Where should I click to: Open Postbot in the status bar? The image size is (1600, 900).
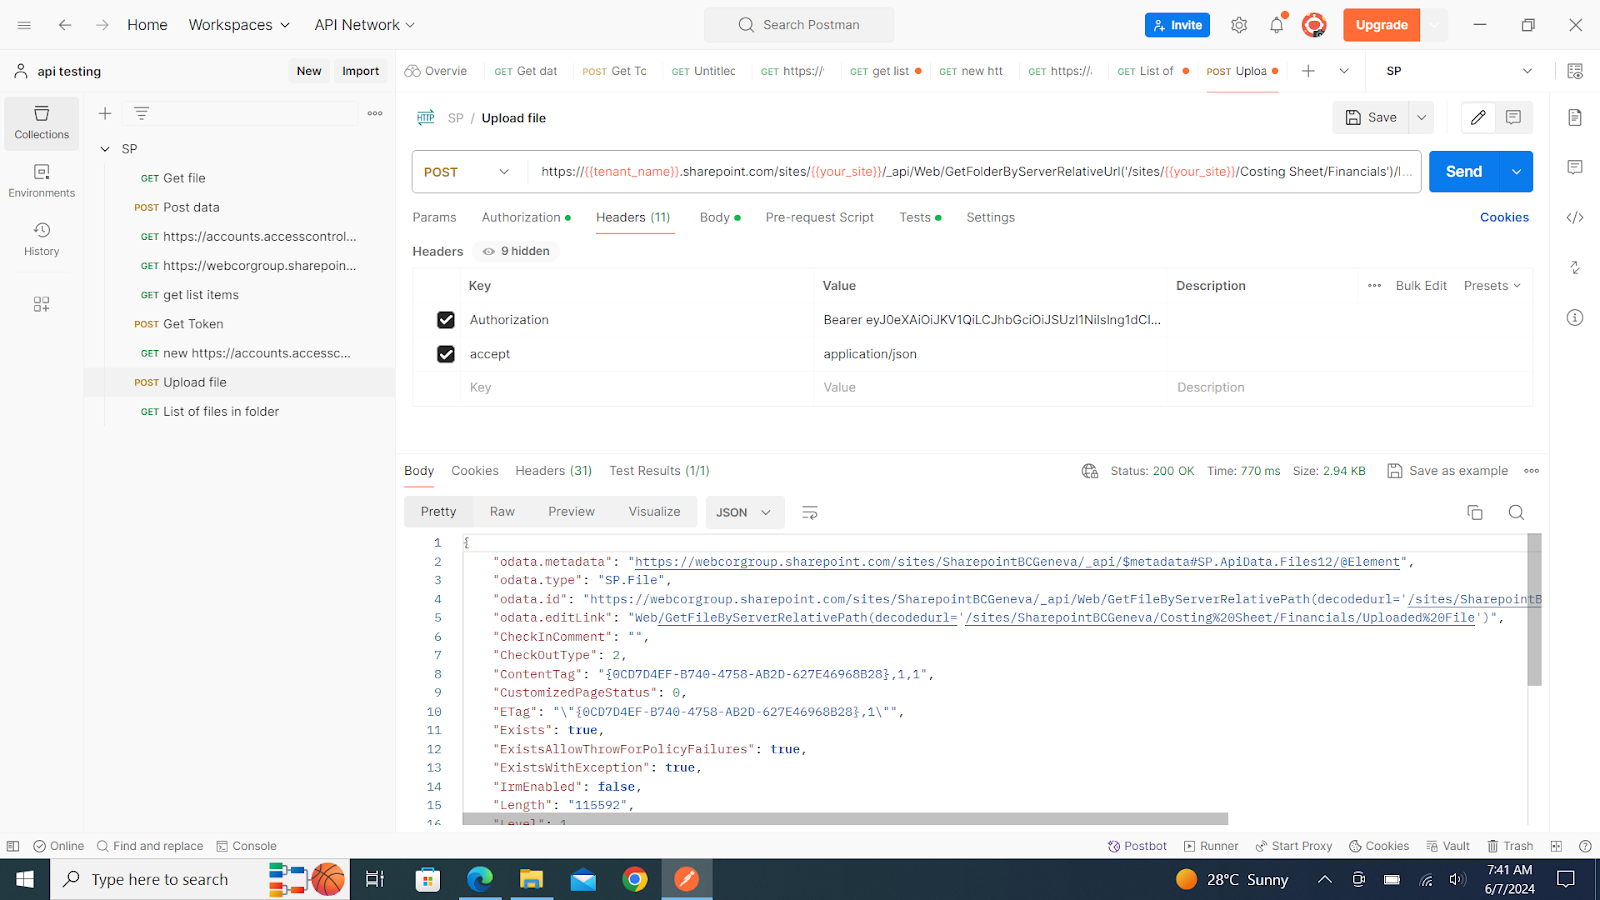1137,846
